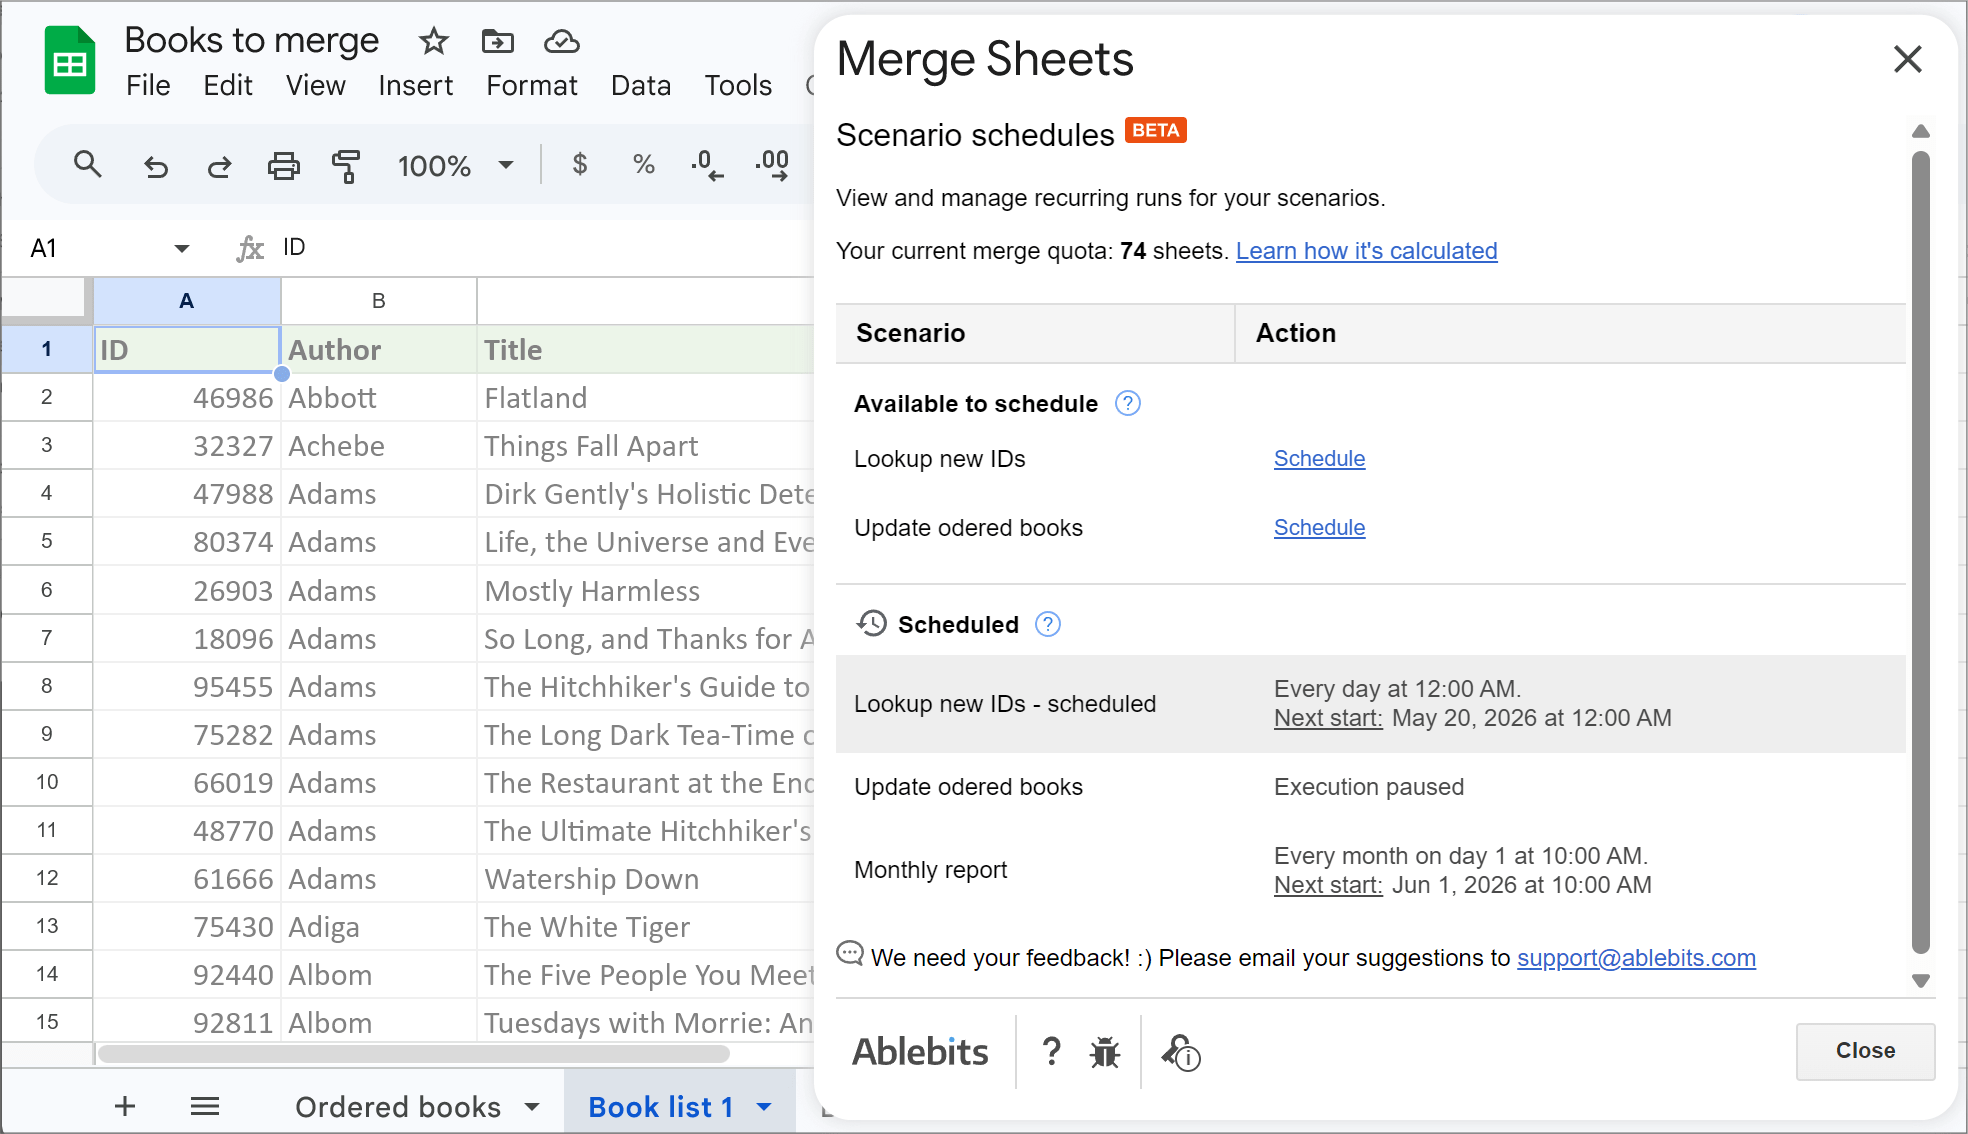
Task: Move the document using the folder icon
Action: pyautogui.click(x=497, y=41)
